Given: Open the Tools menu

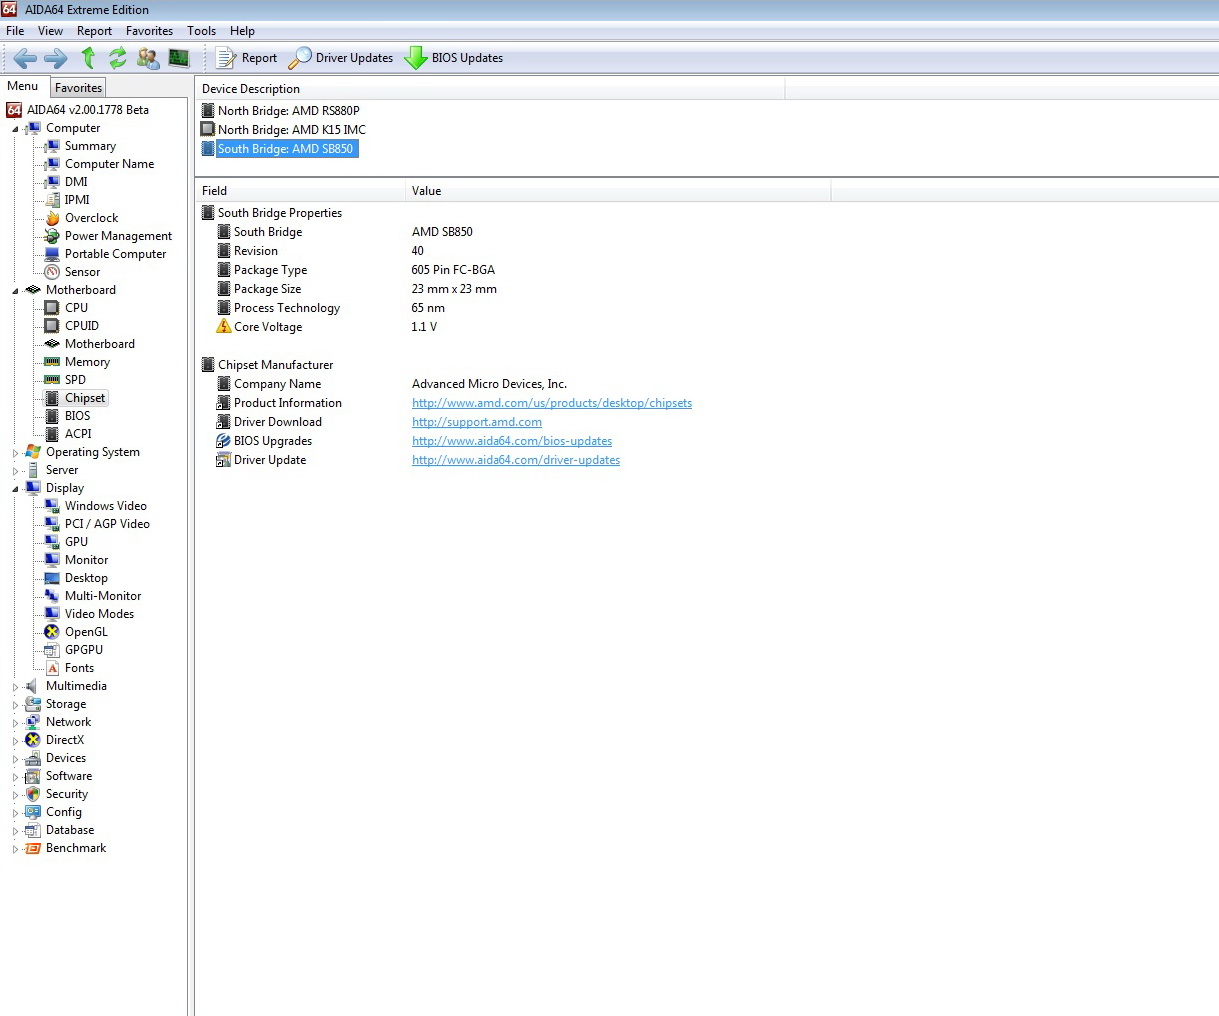Looking at the screenshot, I should pos(201,31).
